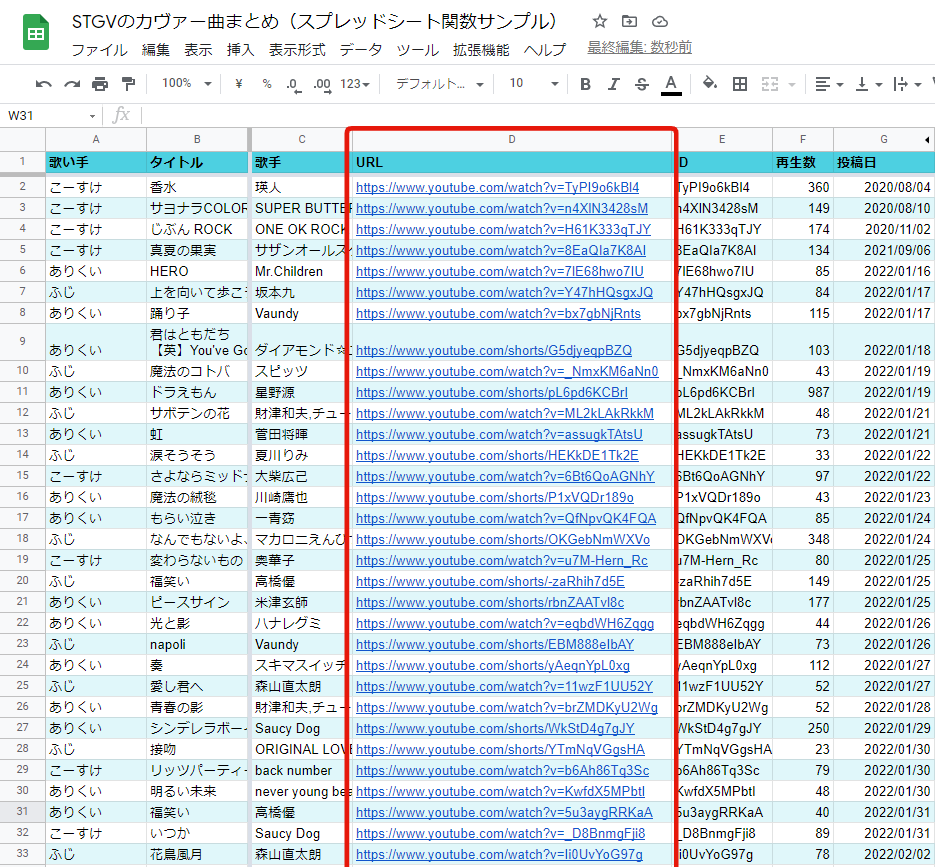The height and width of the screenshot is (867, 935).
Task: Open the Google Sheets home icon
Action: [x=36, y=33]
